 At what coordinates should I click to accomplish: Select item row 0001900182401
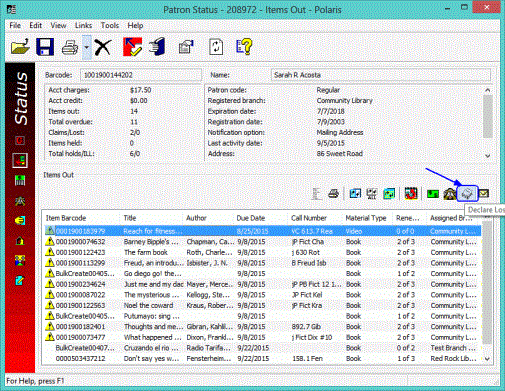click(263, 327)
